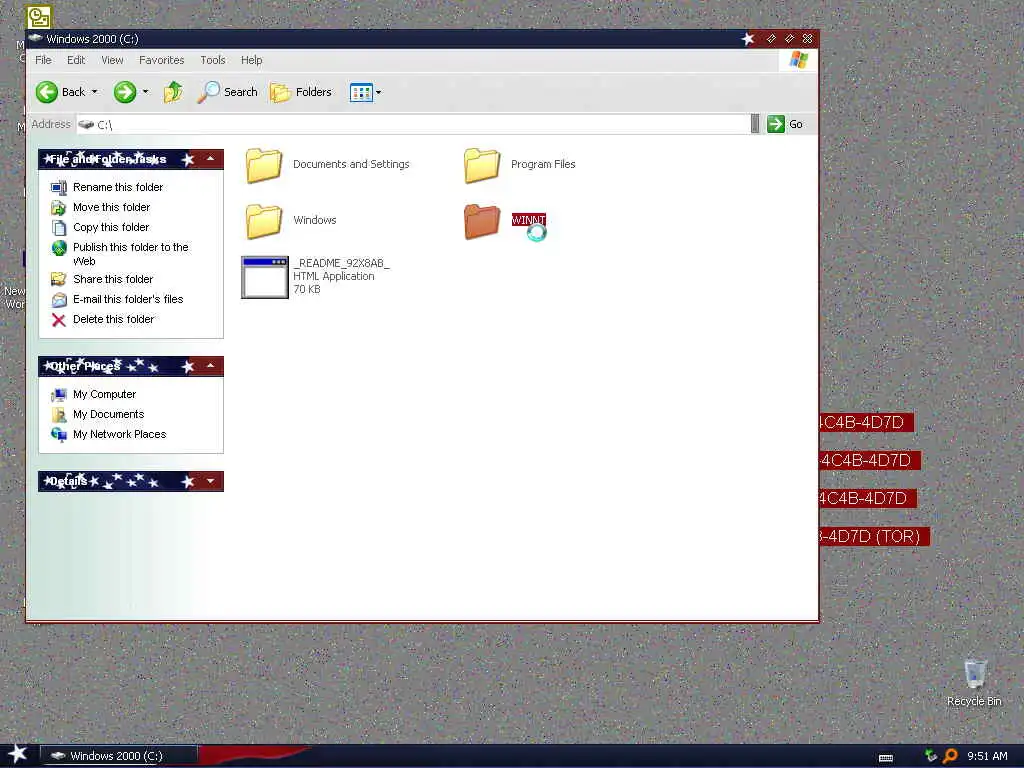Click E-mail this folder's files
1024x768 pixels.
coord(128,299)
